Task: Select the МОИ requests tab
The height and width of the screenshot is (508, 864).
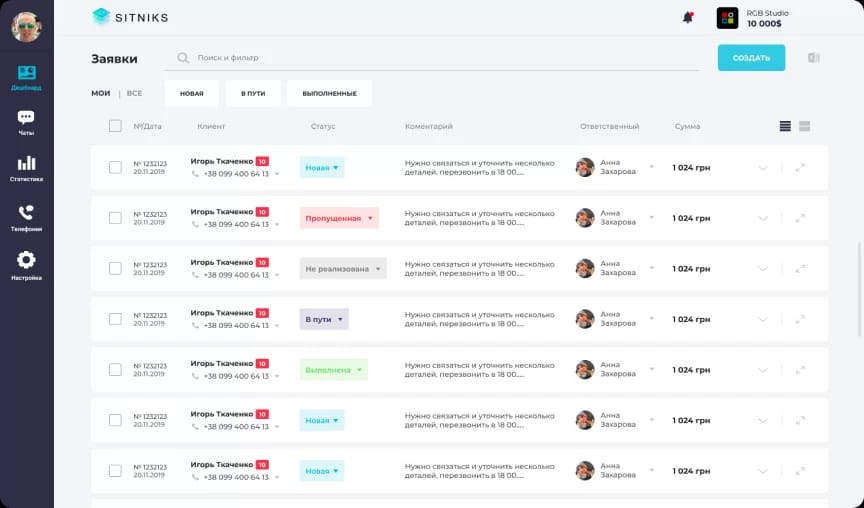Action: [x=101, y=93]
